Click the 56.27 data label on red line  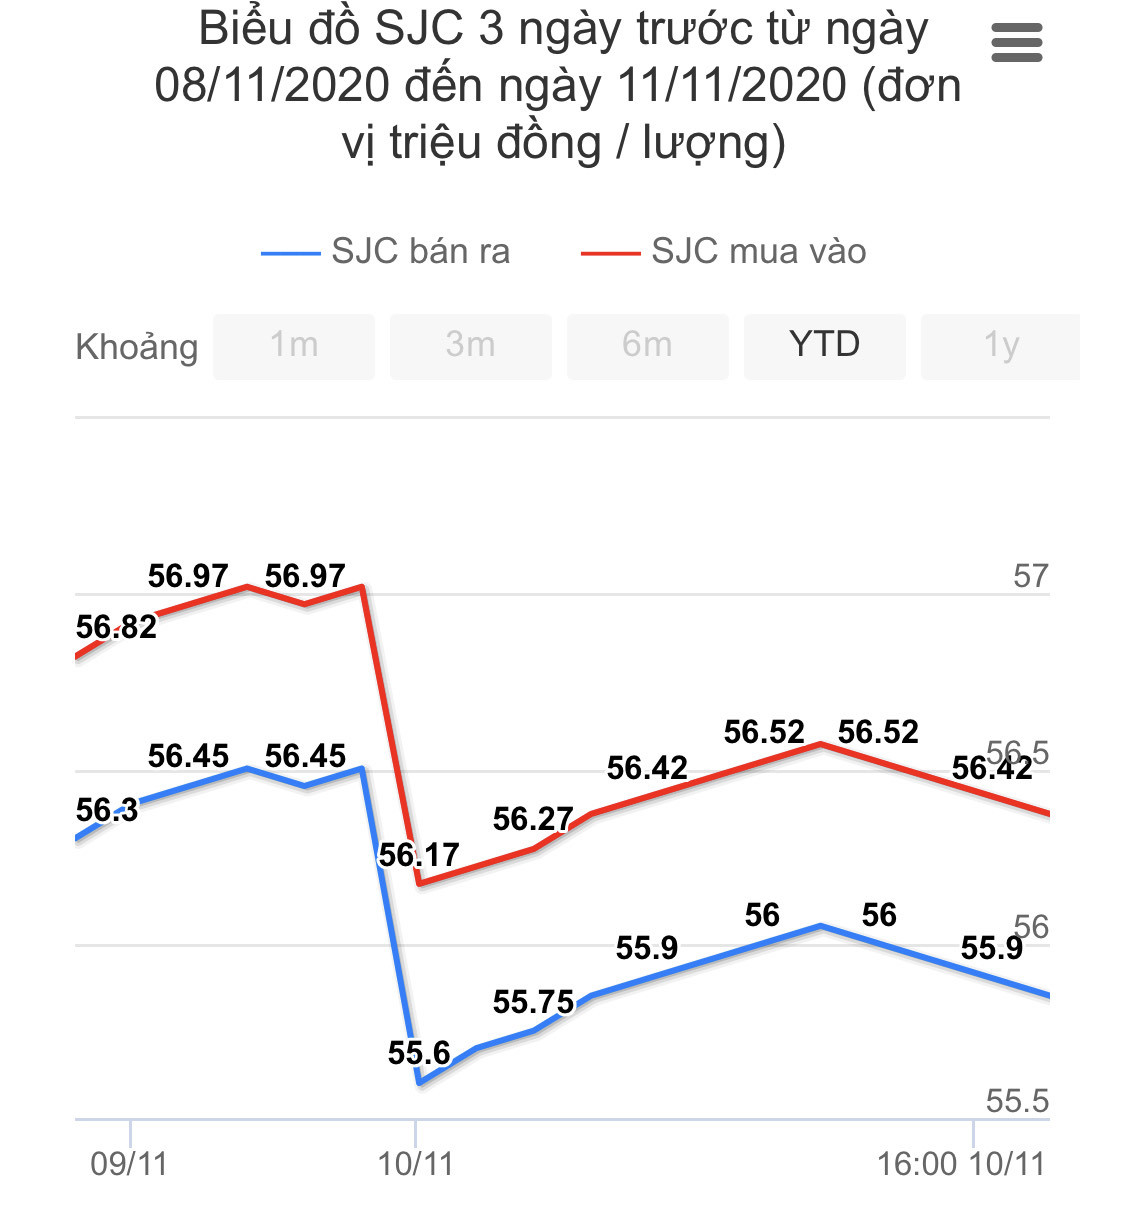pyautogui.click(x=533, y=820)
